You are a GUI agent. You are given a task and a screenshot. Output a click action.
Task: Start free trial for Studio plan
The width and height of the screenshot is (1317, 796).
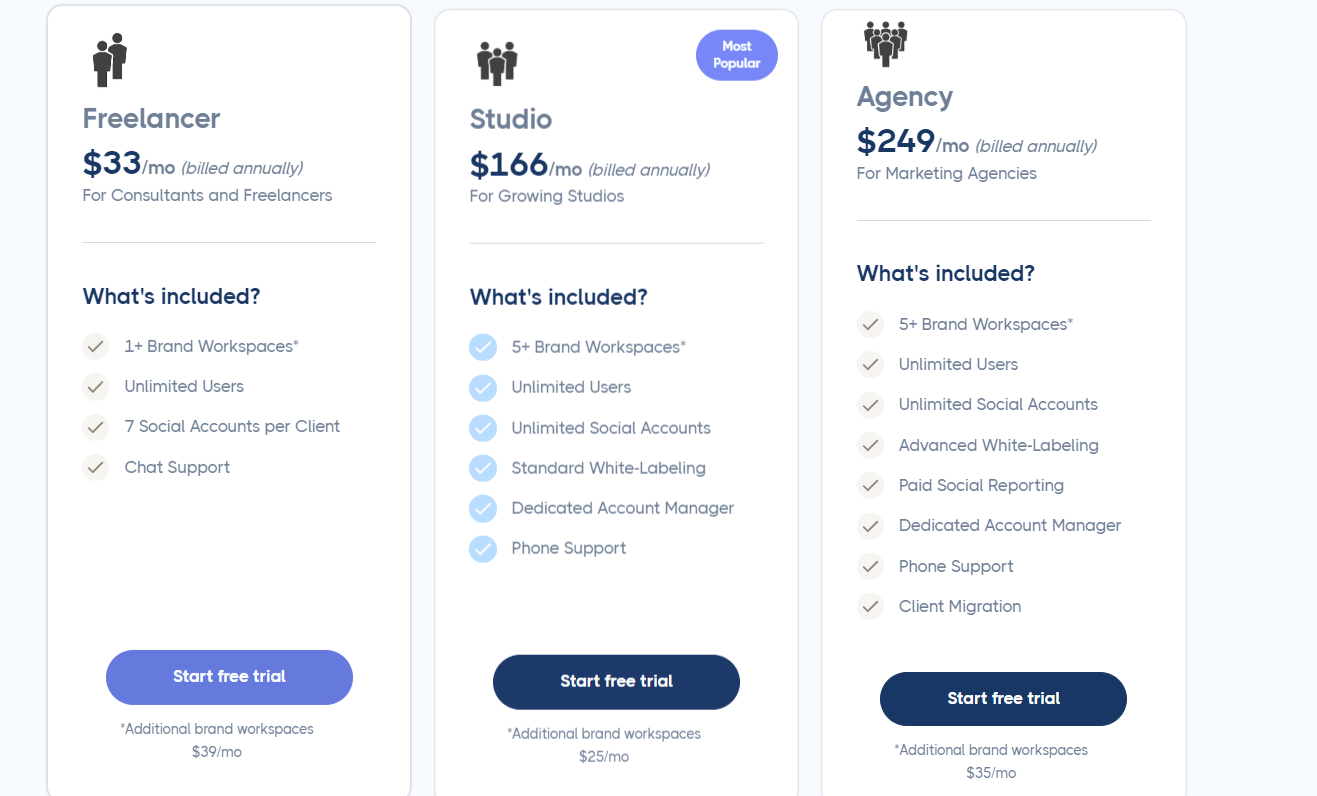[616, 682]
